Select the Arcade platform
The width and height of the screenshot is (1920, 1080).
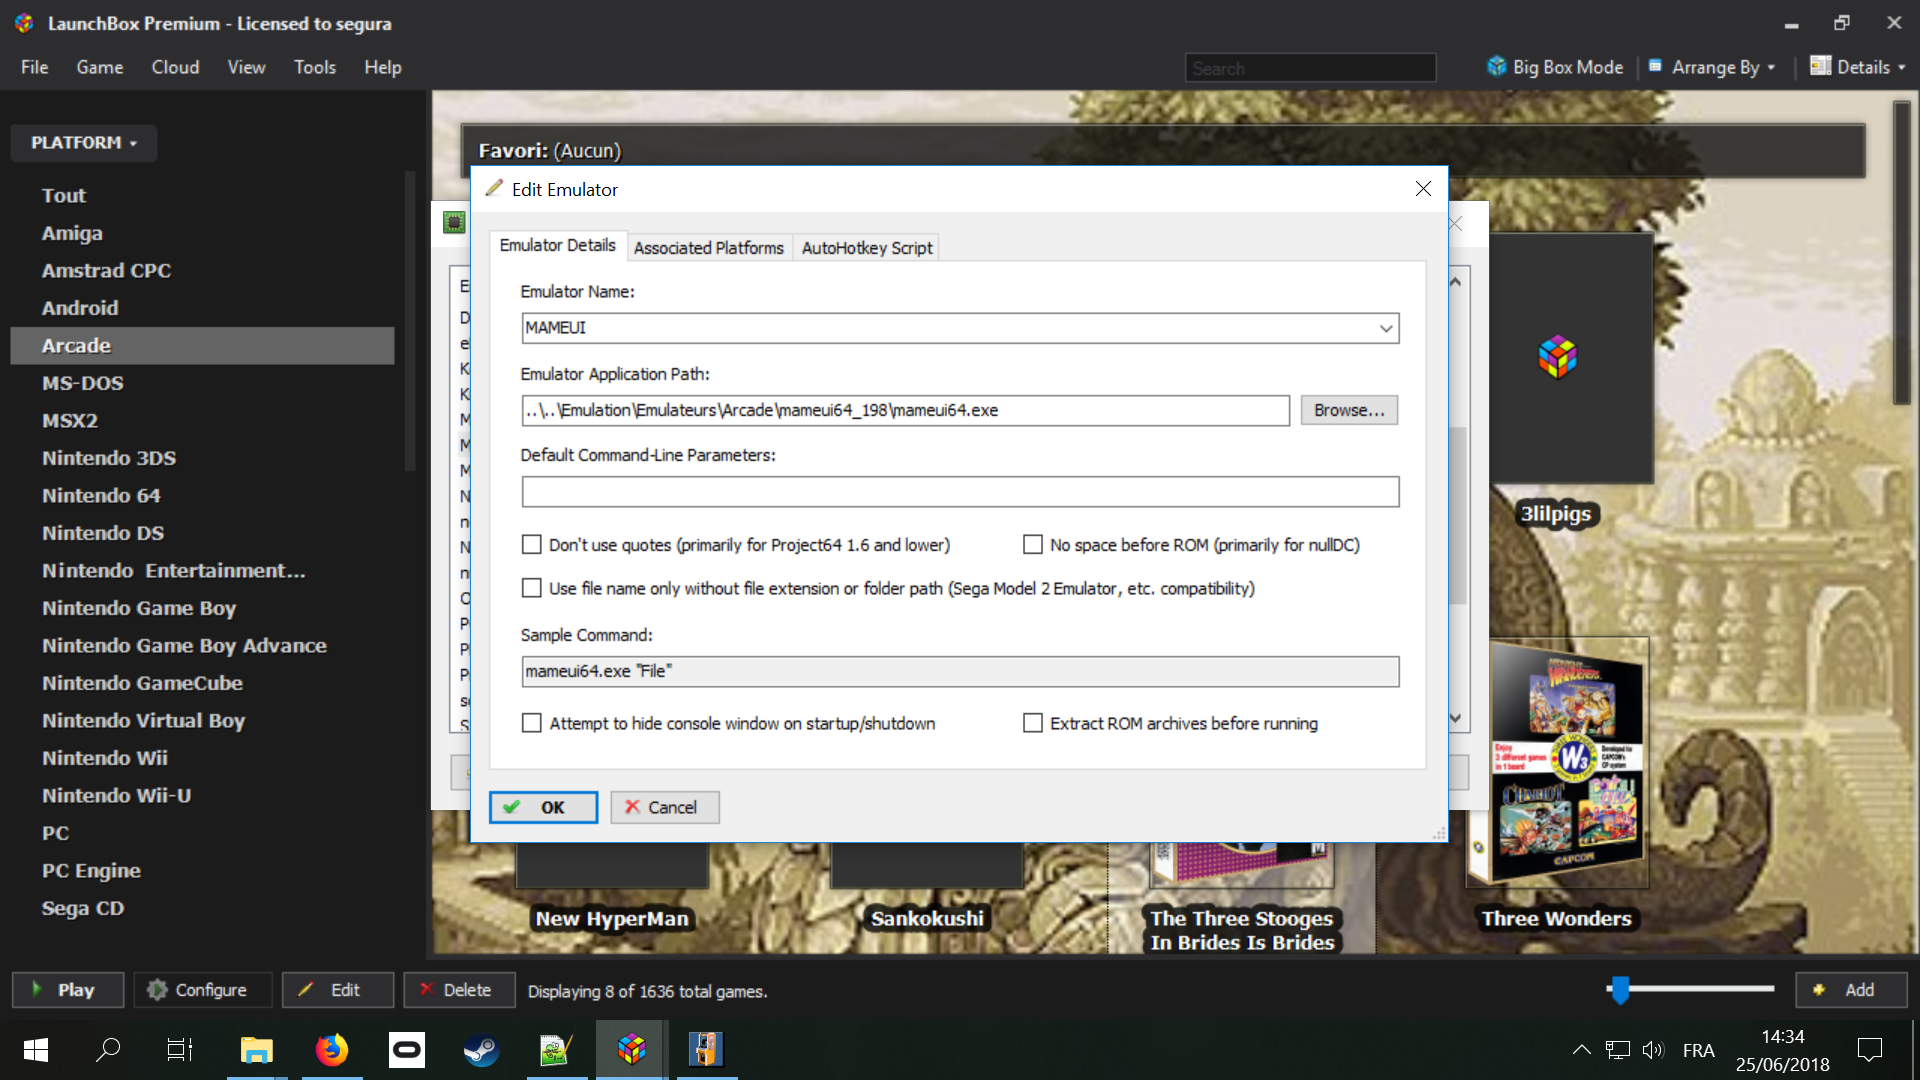point(202,345)
